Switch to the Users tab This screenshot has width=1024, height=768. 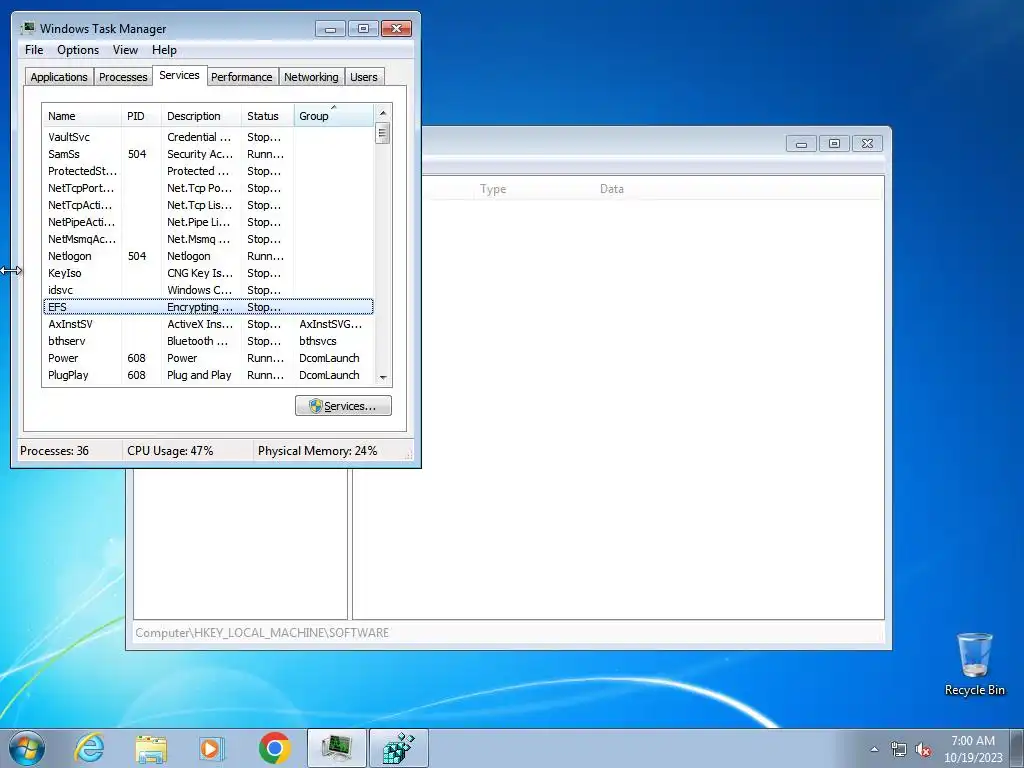pos(364,76)
